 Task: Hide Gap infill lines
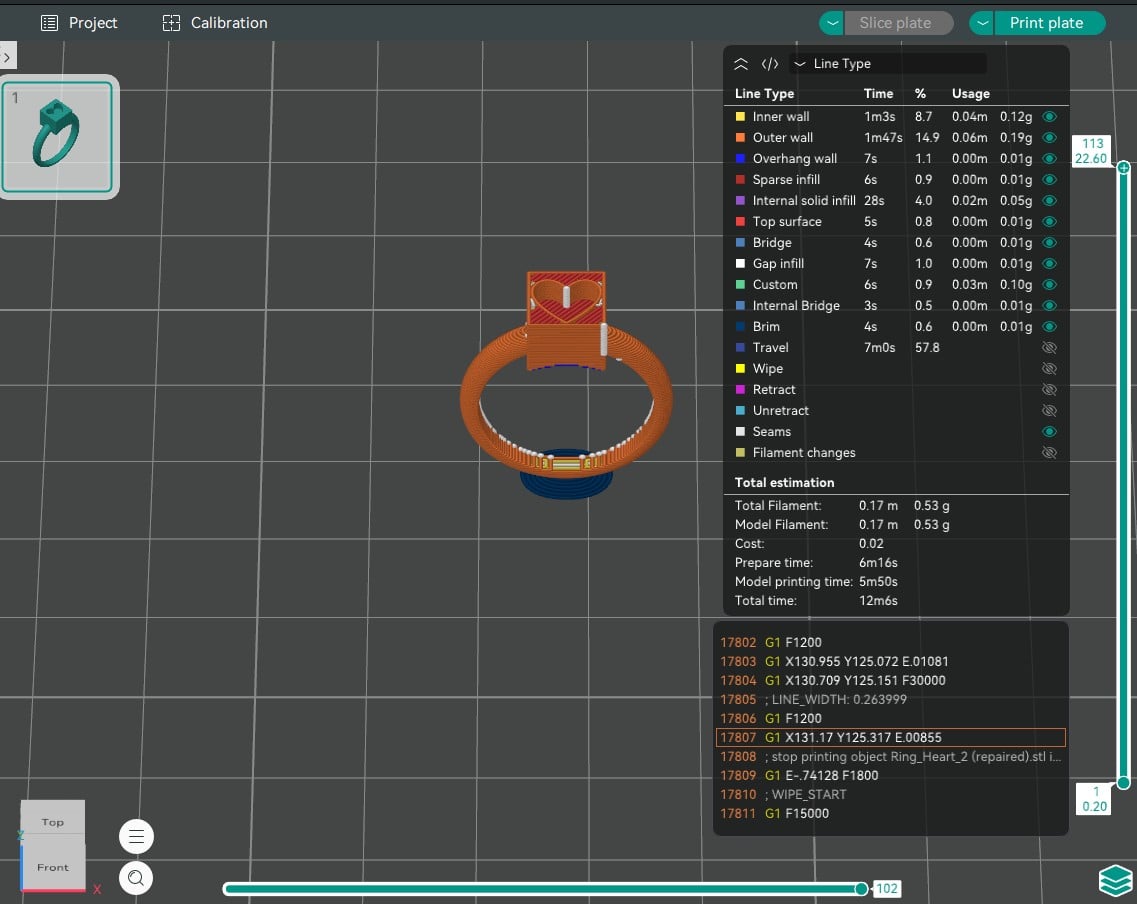[x=1049, y=264]
